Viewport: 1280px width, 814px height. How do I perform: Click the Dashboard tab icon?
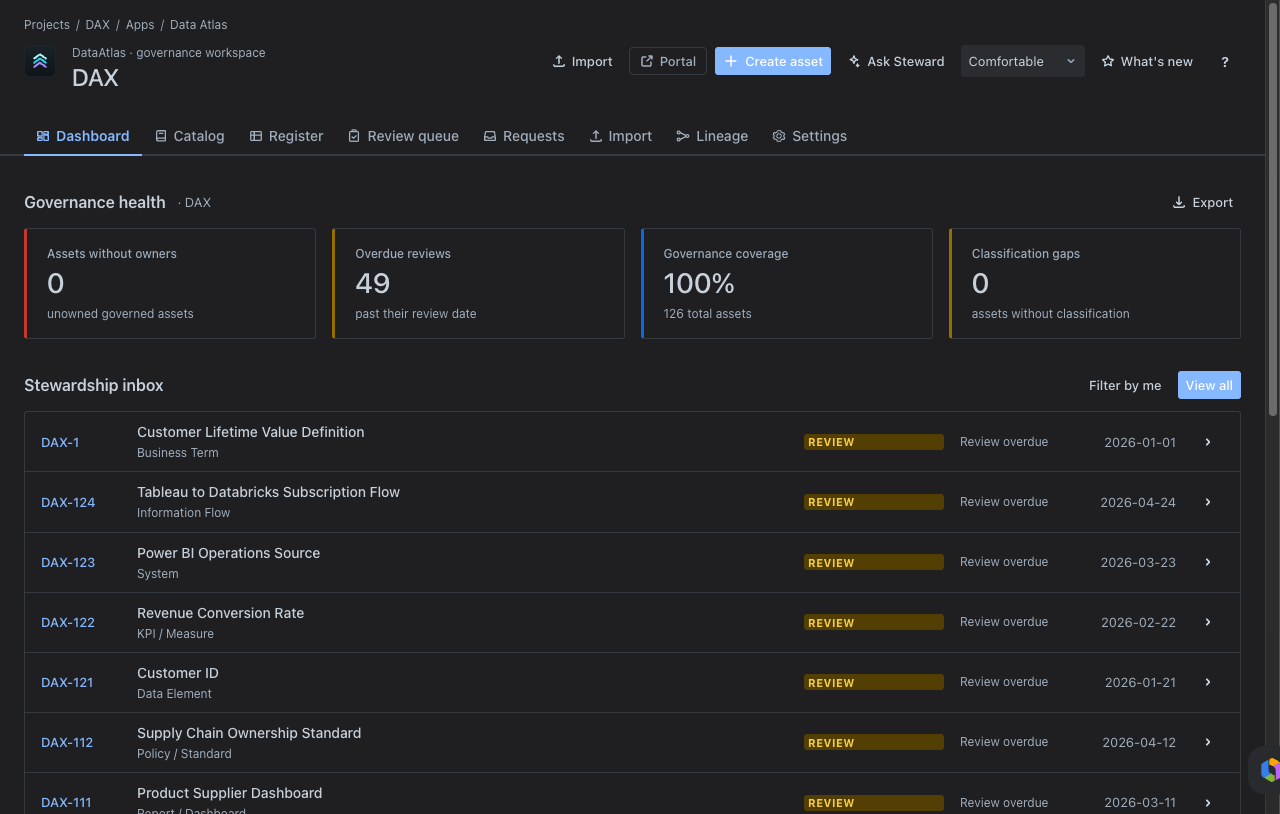pos(43,136)
